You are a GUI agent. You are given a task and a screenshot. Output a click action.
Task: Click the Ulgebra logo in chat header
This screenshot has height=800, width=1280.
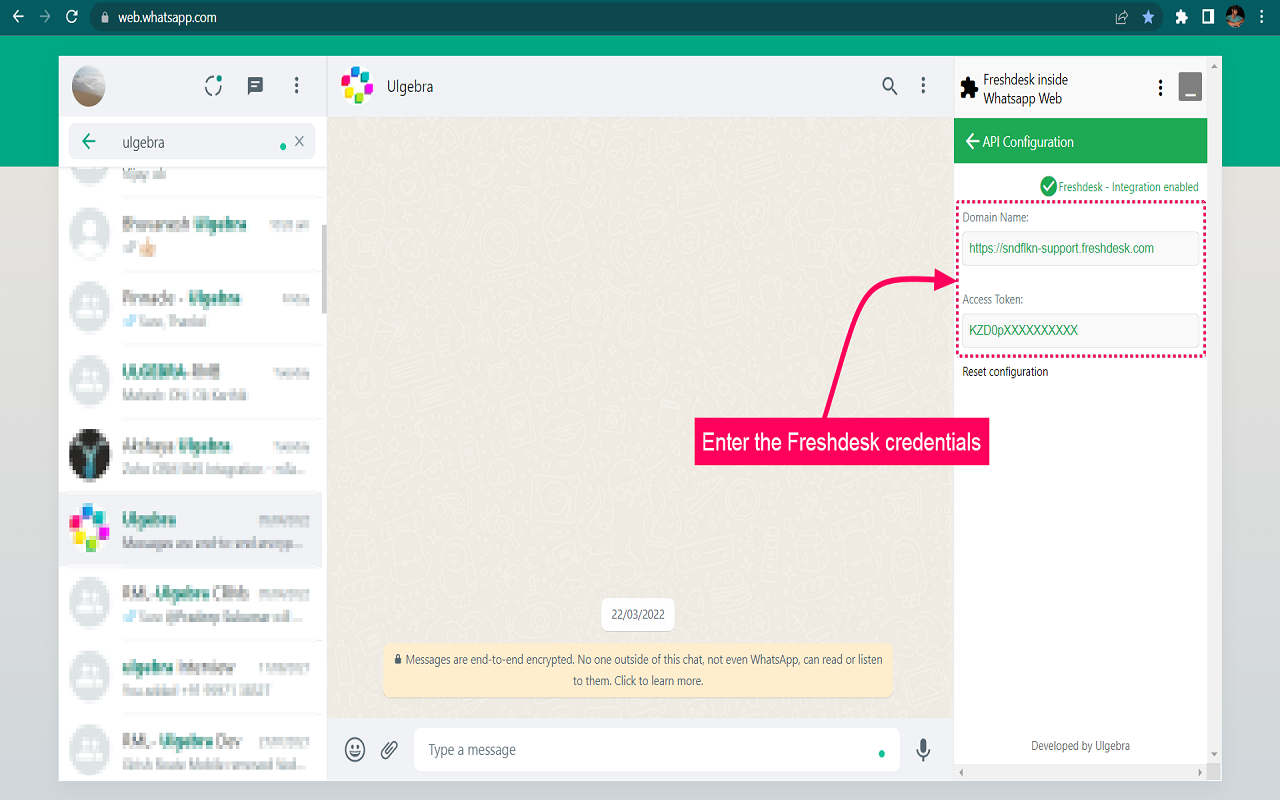pyautogui.click(x=357, y=86)
